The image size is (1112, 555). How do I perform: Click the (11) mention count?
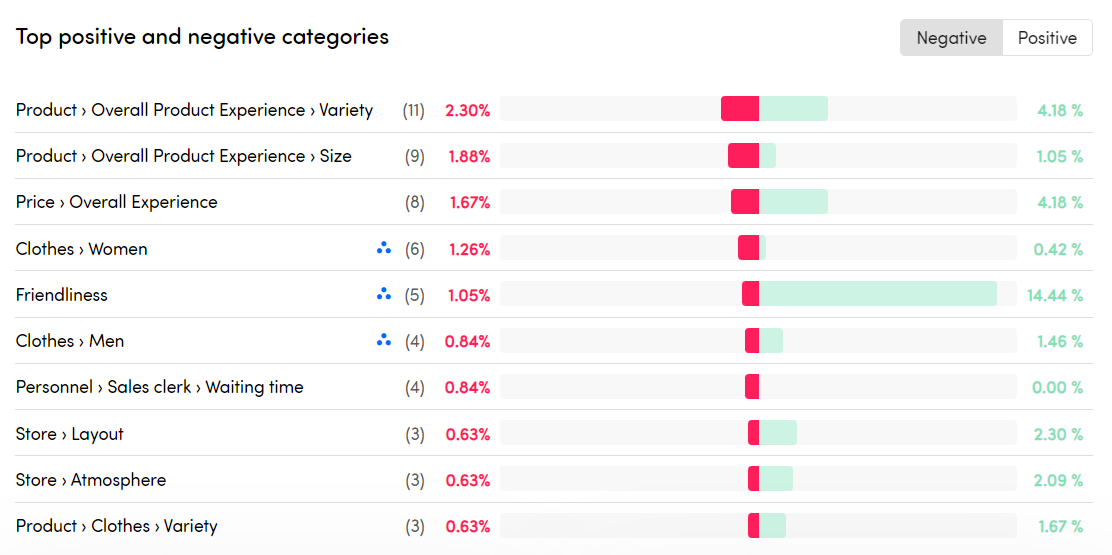pos(414,110)
